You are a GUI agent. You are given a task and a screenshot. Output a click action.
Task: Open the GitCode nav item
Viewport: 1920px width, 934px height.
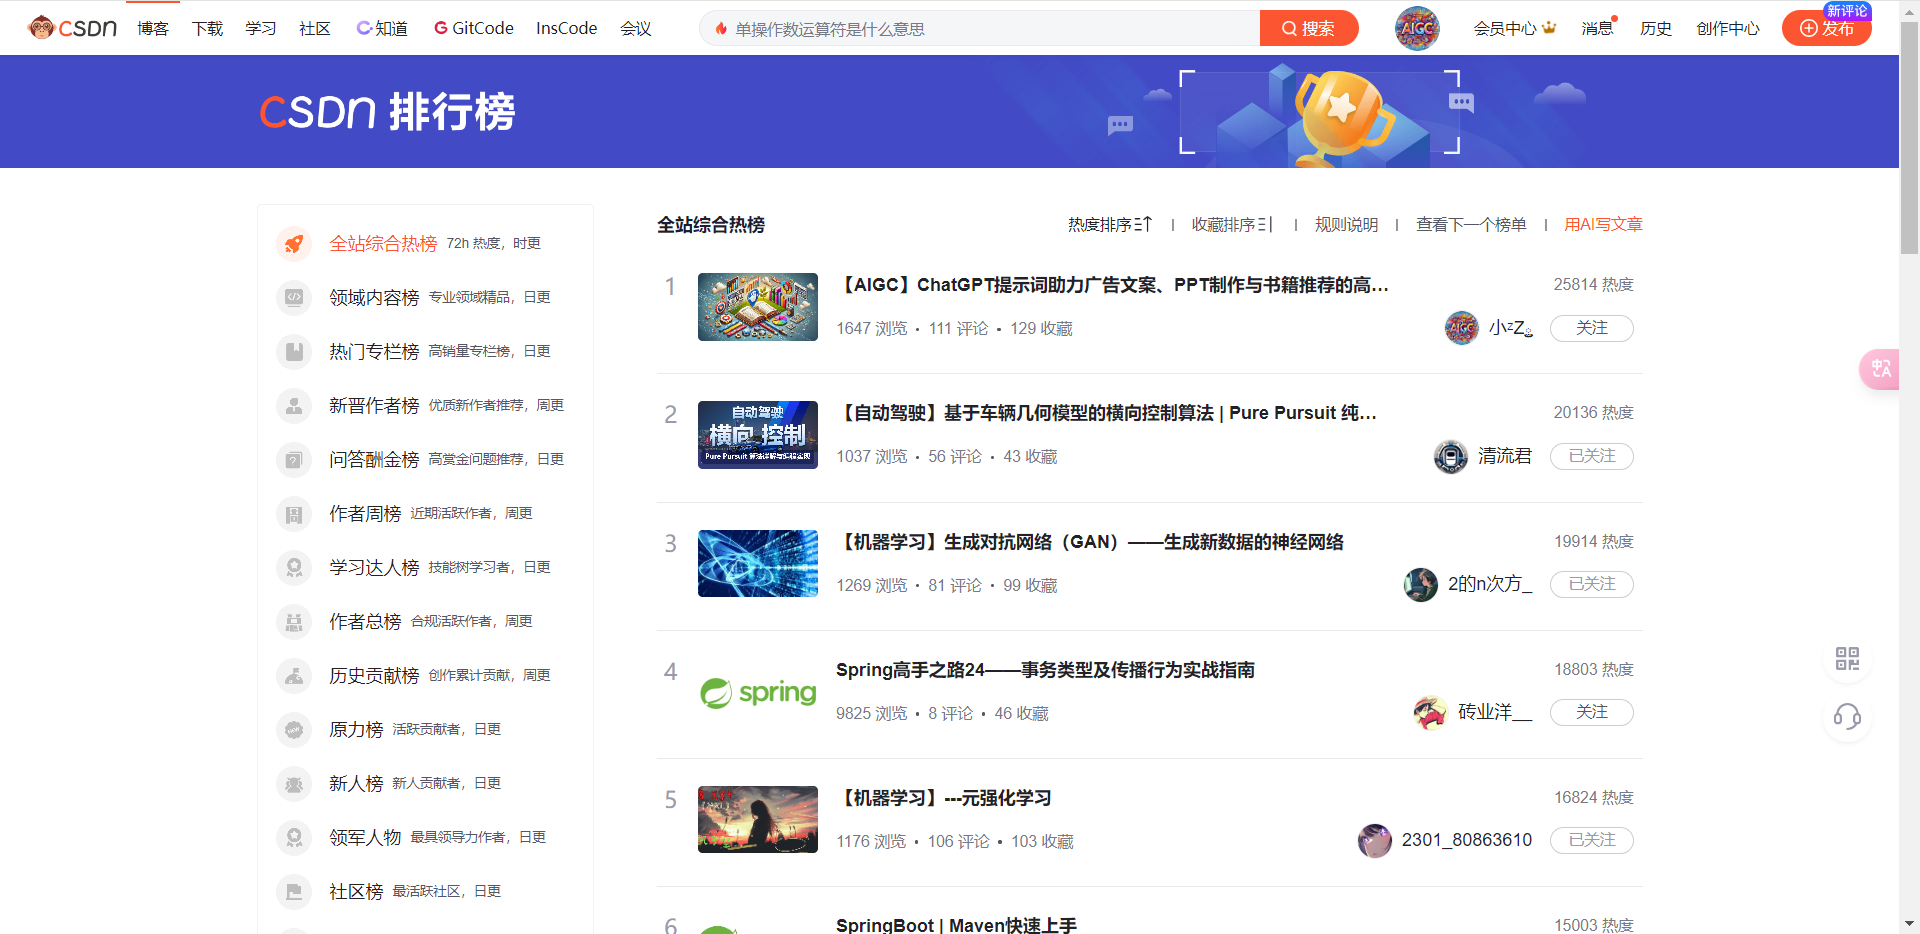(x=474, y=28)
